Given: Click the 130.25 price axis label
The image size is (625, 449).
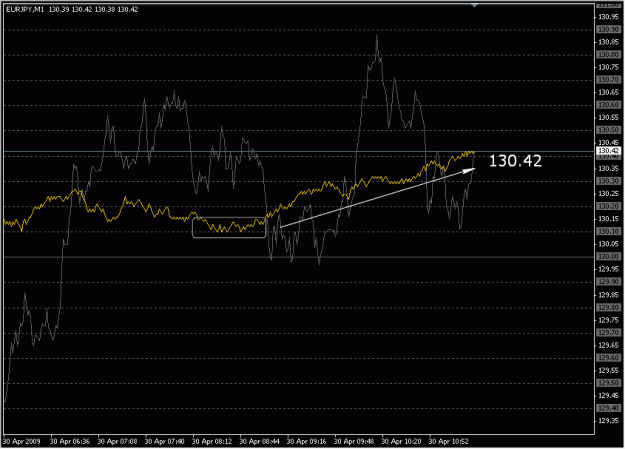Looking at the screenshot, I should (x=608, y=193).
